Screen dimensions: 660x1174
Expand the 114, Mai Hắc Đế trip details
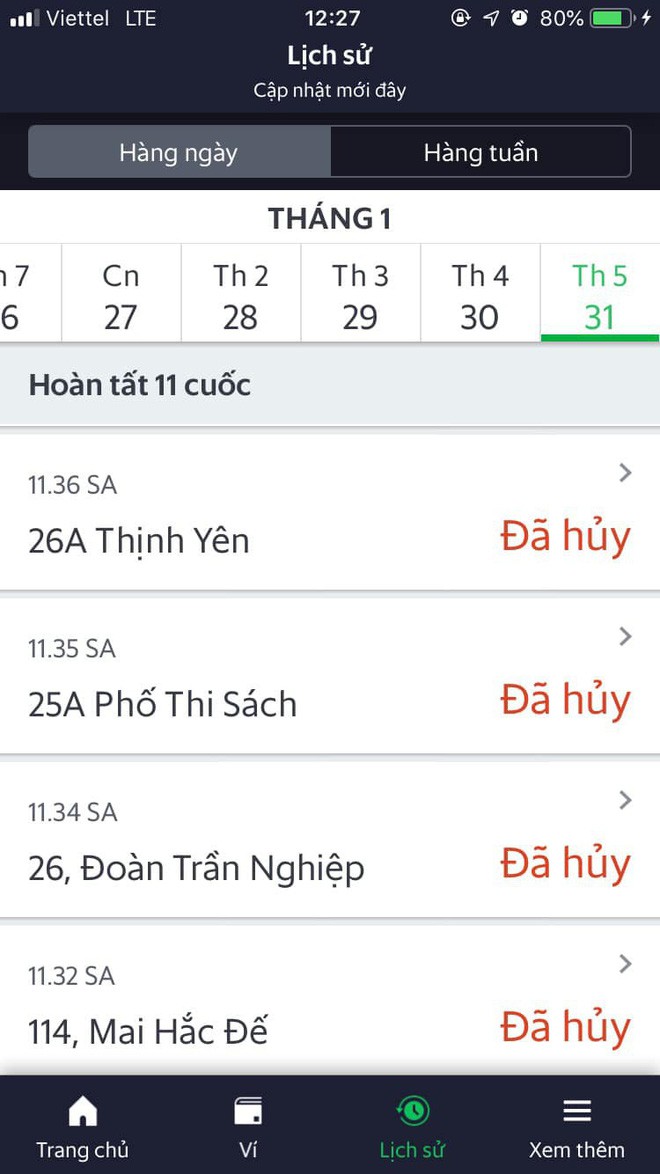click(625, 963)
